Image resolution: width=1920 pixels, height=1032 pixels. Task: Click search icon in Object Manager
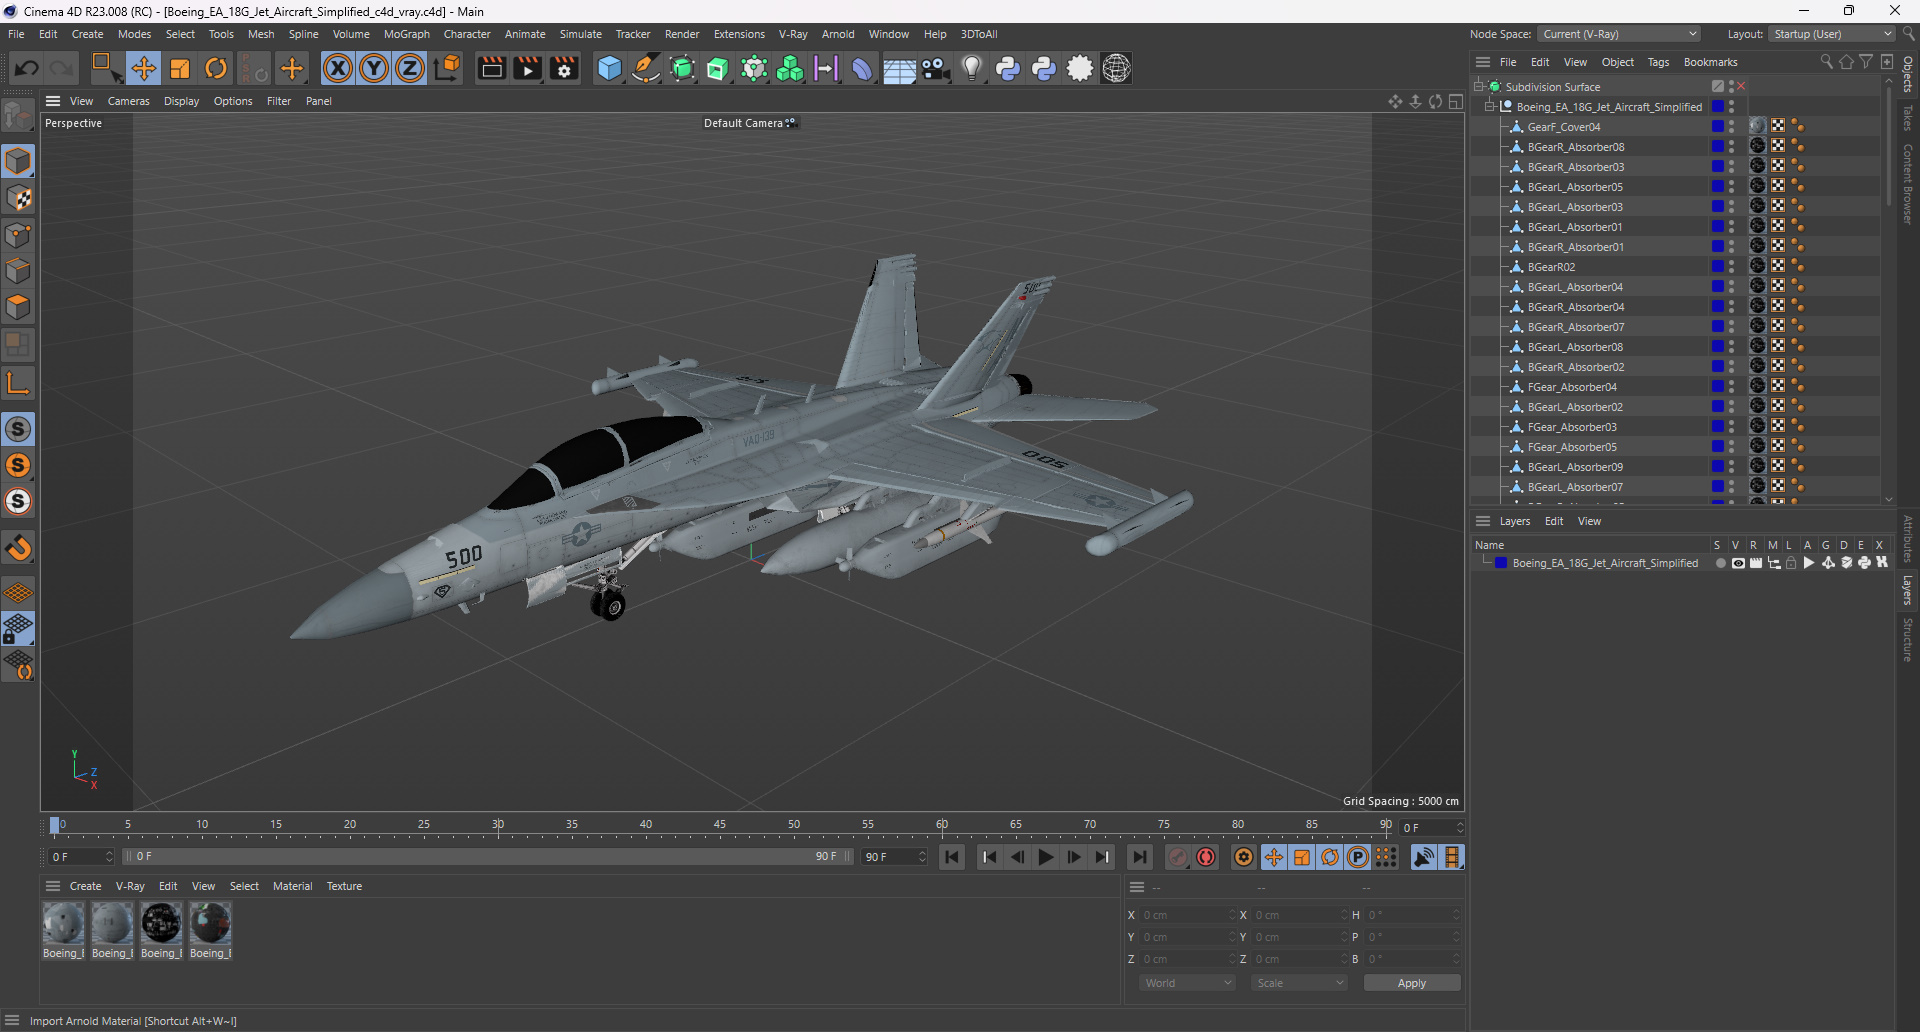[x=1826, y=62]
